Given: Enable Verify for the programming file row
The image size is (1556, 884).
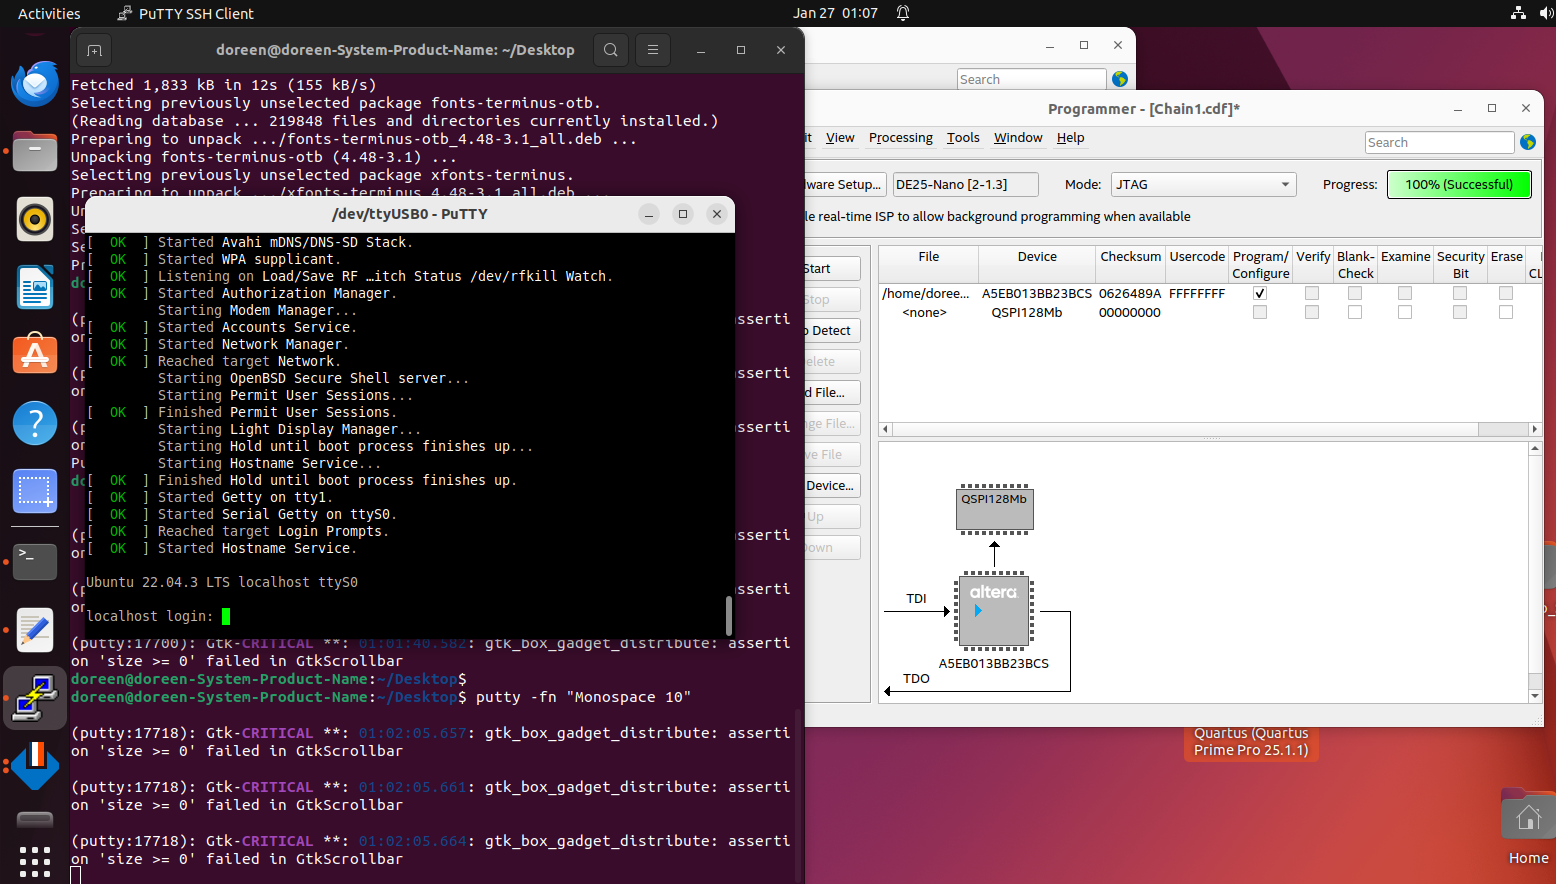Looking at the screenshot, I should pyautogui.click(x=1312, y=292).
